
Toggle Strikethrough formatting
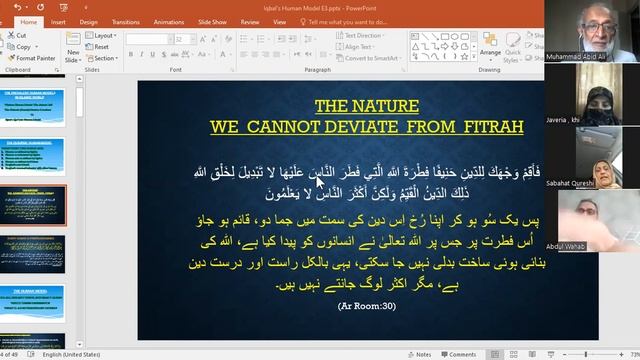point(174,54)
